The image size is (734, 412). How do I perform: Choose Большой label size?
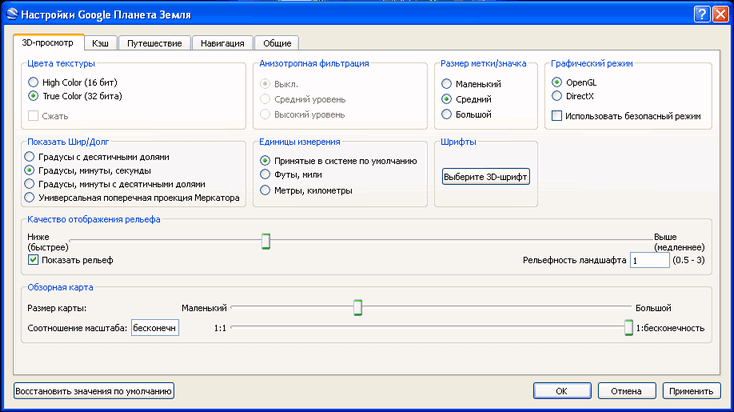click(467, 115)
